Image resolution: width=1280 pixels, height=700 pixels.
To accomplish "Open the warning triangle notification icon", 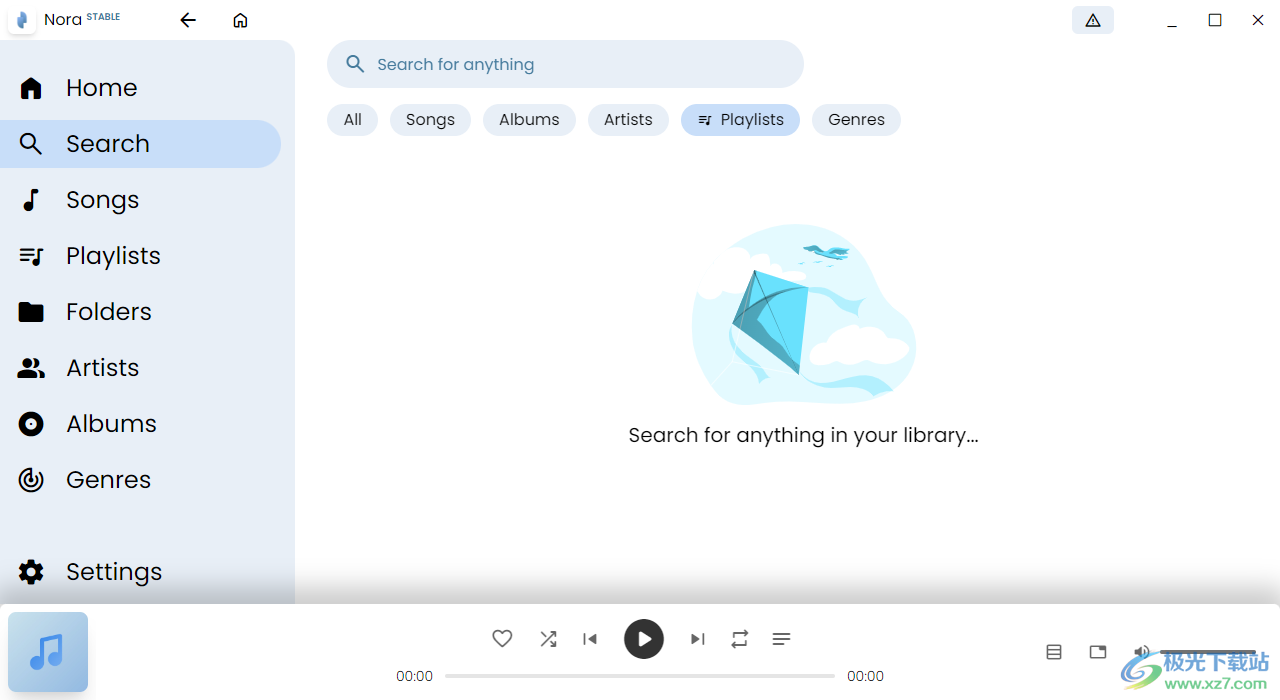I will click(1092, 20).
